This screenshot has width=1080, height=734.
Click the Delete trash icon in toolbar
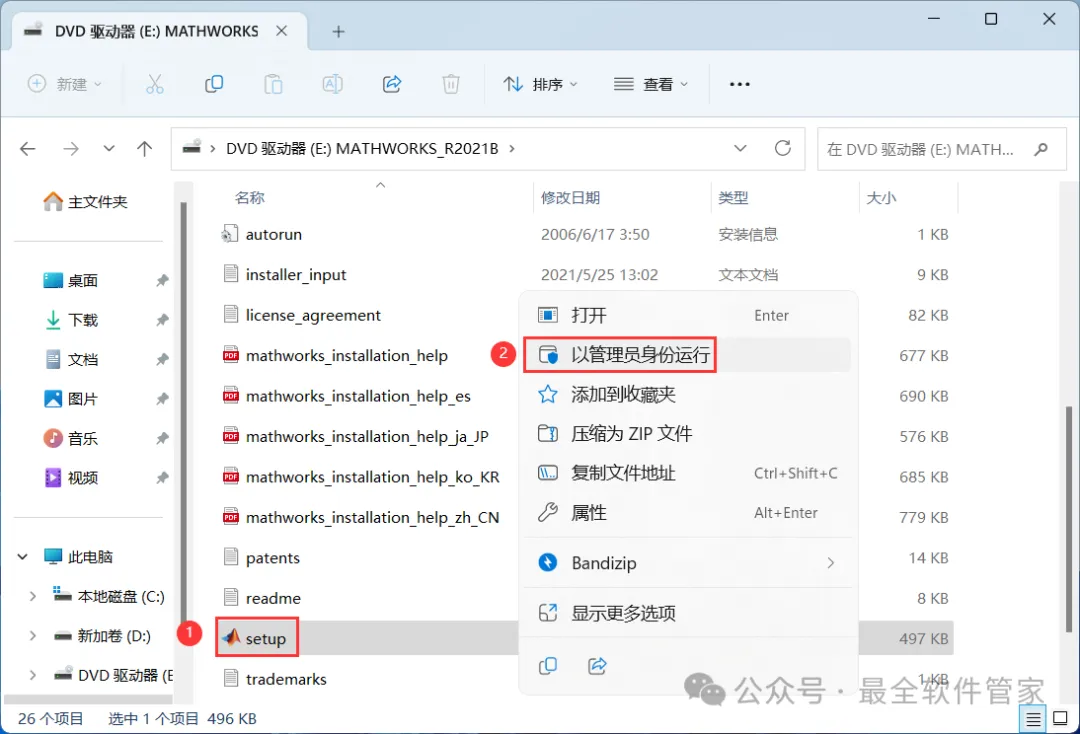point(450,84)
